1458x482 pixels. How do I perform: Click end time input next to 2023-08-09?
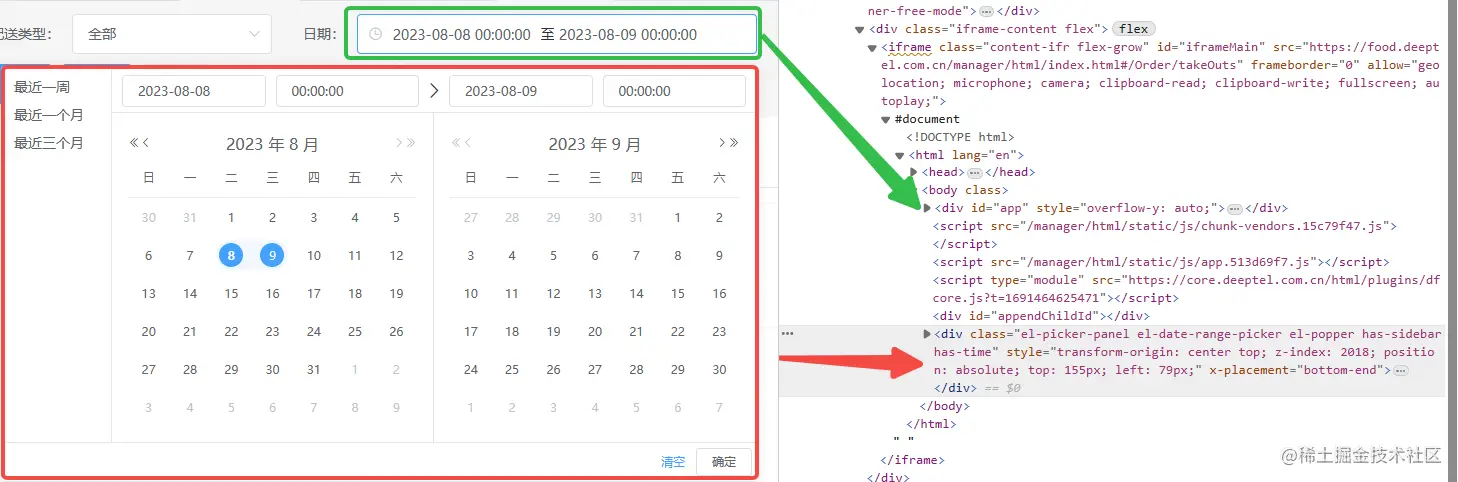[674, 91]
